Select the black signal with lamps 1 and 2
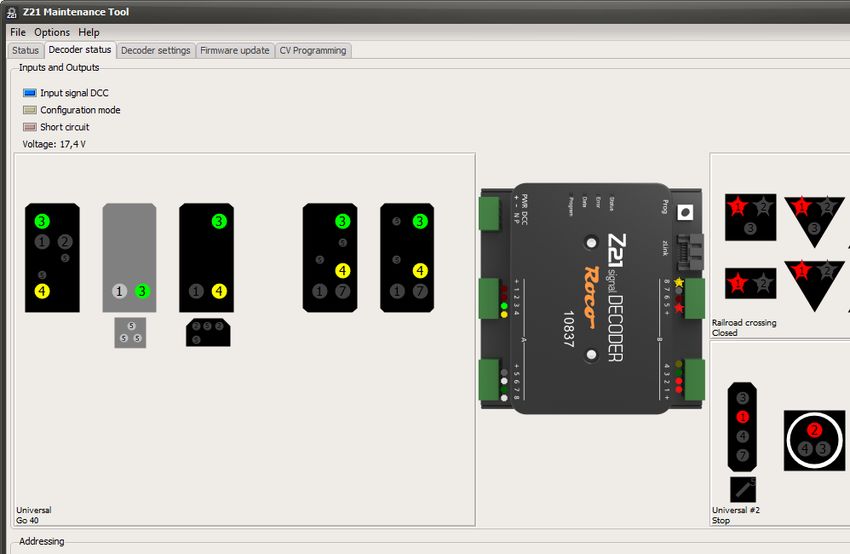The height and width of the screenshot is (554, 850). [52, 258]
